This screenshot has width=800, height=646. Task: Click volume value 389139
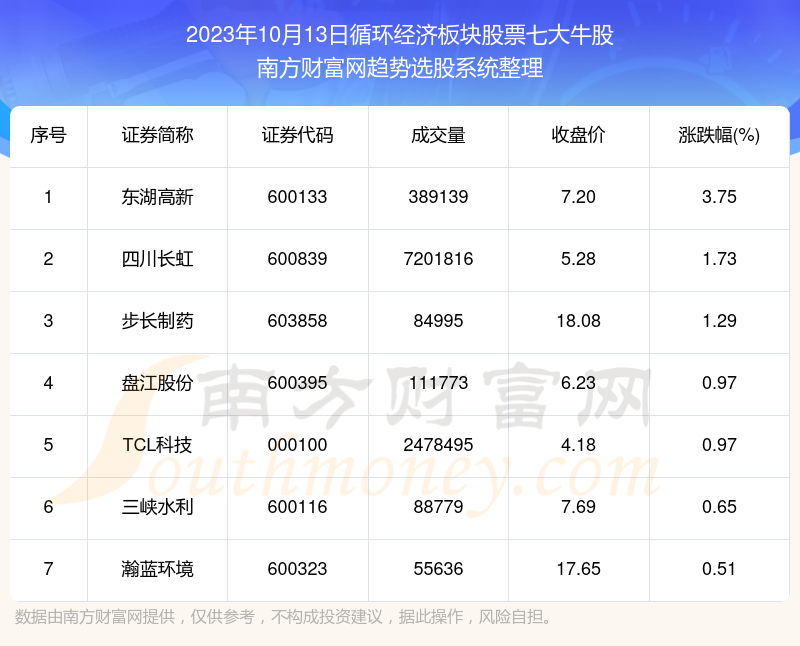(x=438, y=197)
